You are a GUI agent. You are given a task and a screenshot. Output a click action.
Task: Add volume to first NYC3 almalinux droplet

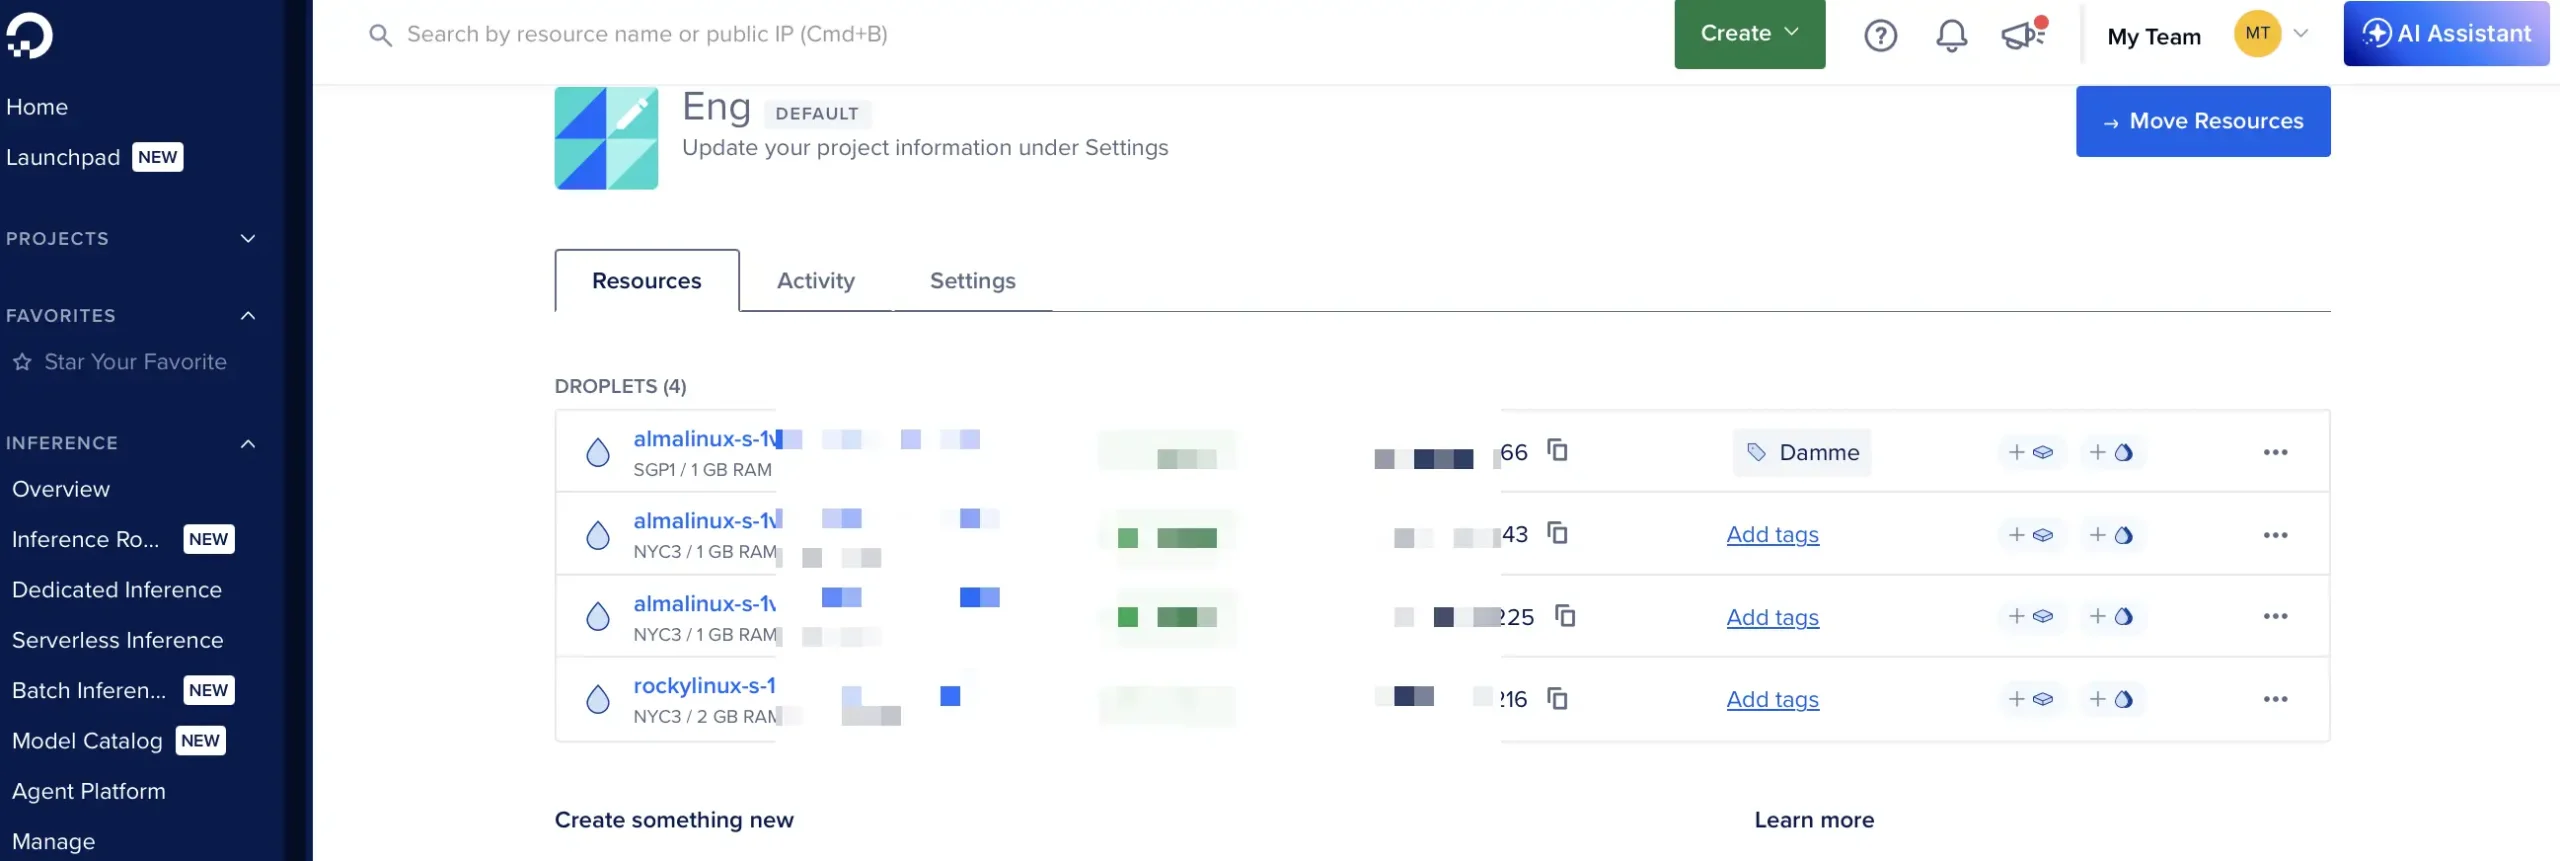coord(2031,535)
